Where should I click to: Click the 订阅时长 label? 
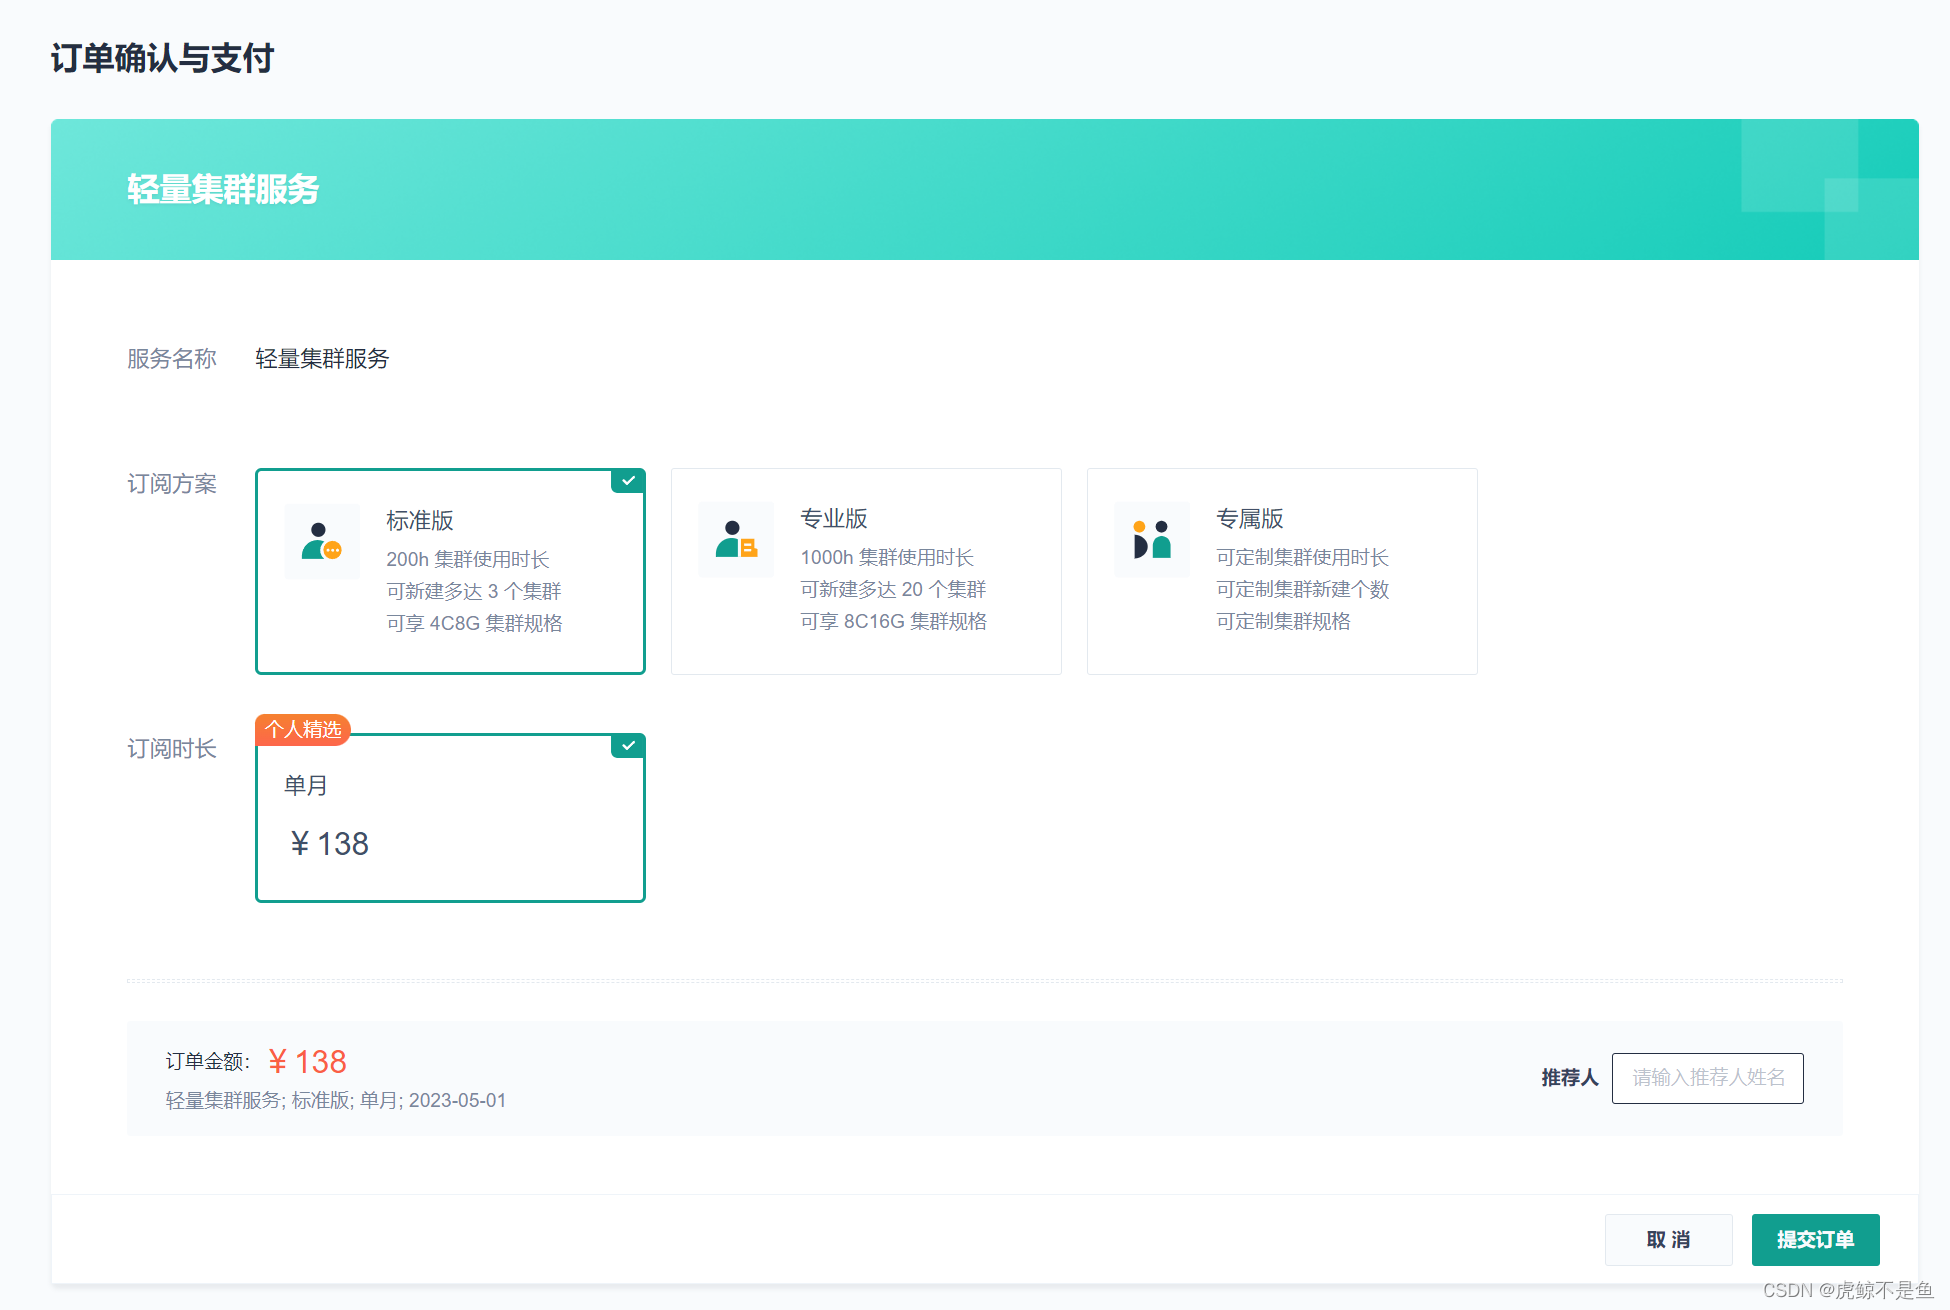172,749
